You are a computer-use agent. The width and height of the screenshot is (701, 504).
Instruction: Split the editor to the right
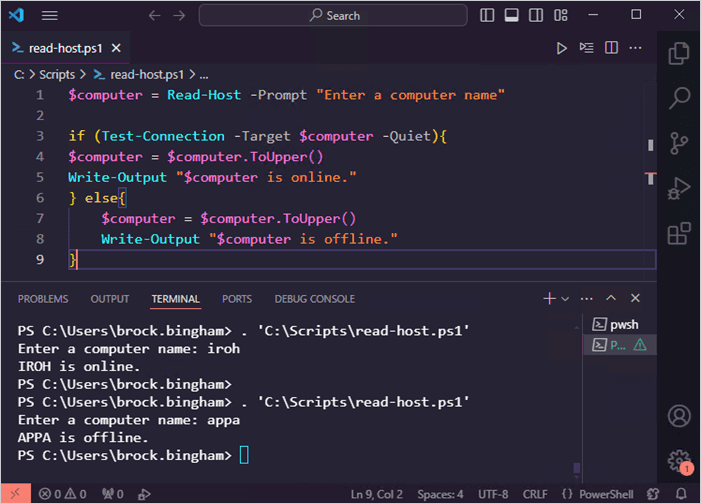point(611,47)
